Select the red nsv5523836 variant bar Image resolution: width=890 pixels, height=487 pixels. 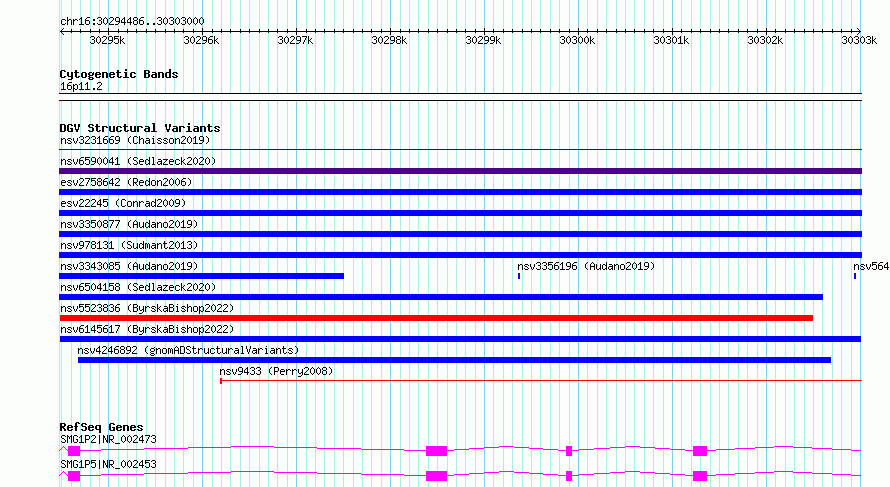point(436,318)
